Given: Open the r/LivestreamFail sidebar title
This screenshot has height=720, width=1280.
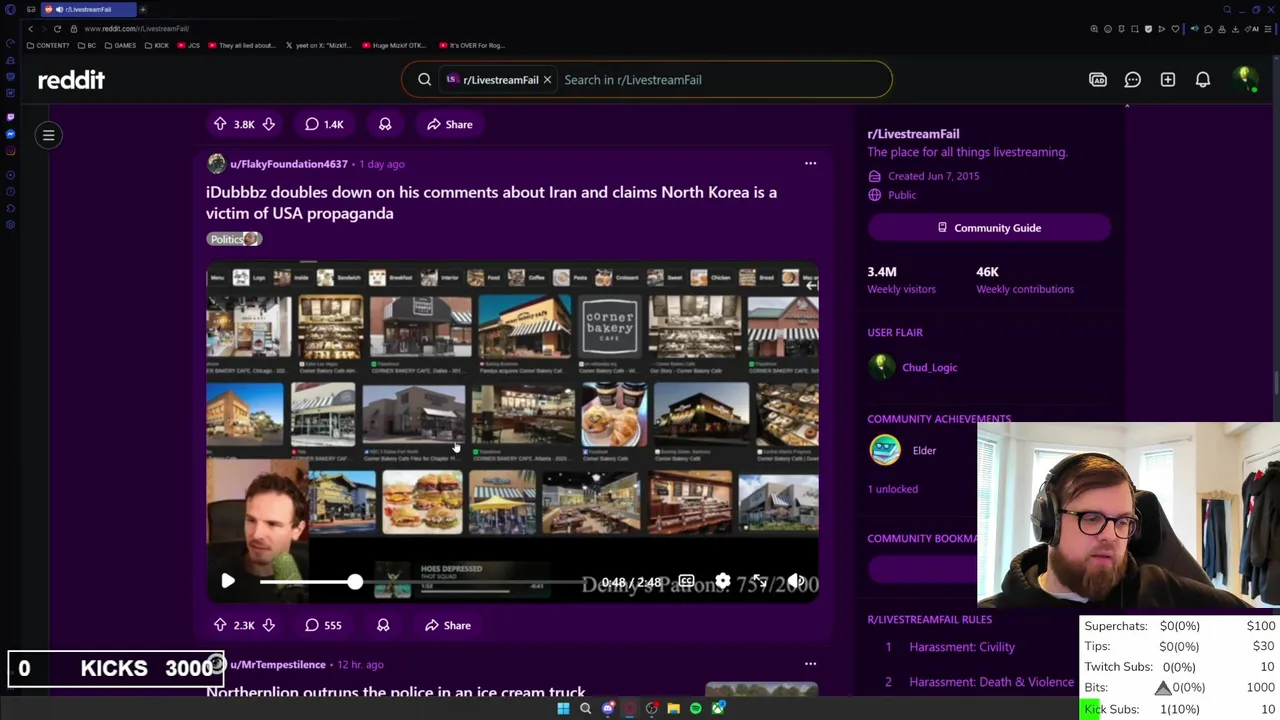Looking at the screenshot, I should [913, 134].
